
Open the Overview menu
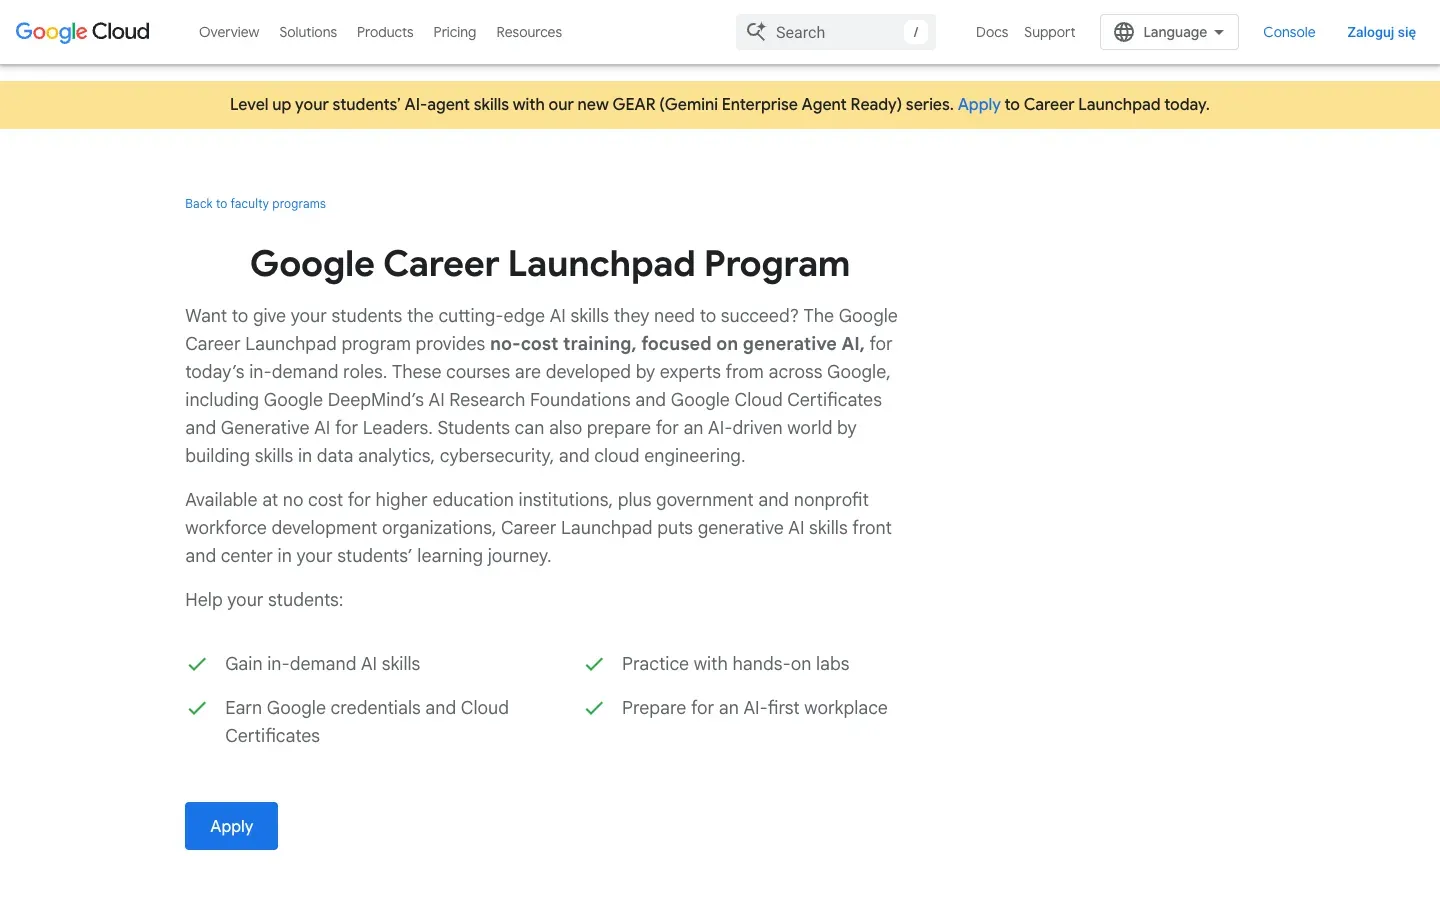(x=229, y=32)
